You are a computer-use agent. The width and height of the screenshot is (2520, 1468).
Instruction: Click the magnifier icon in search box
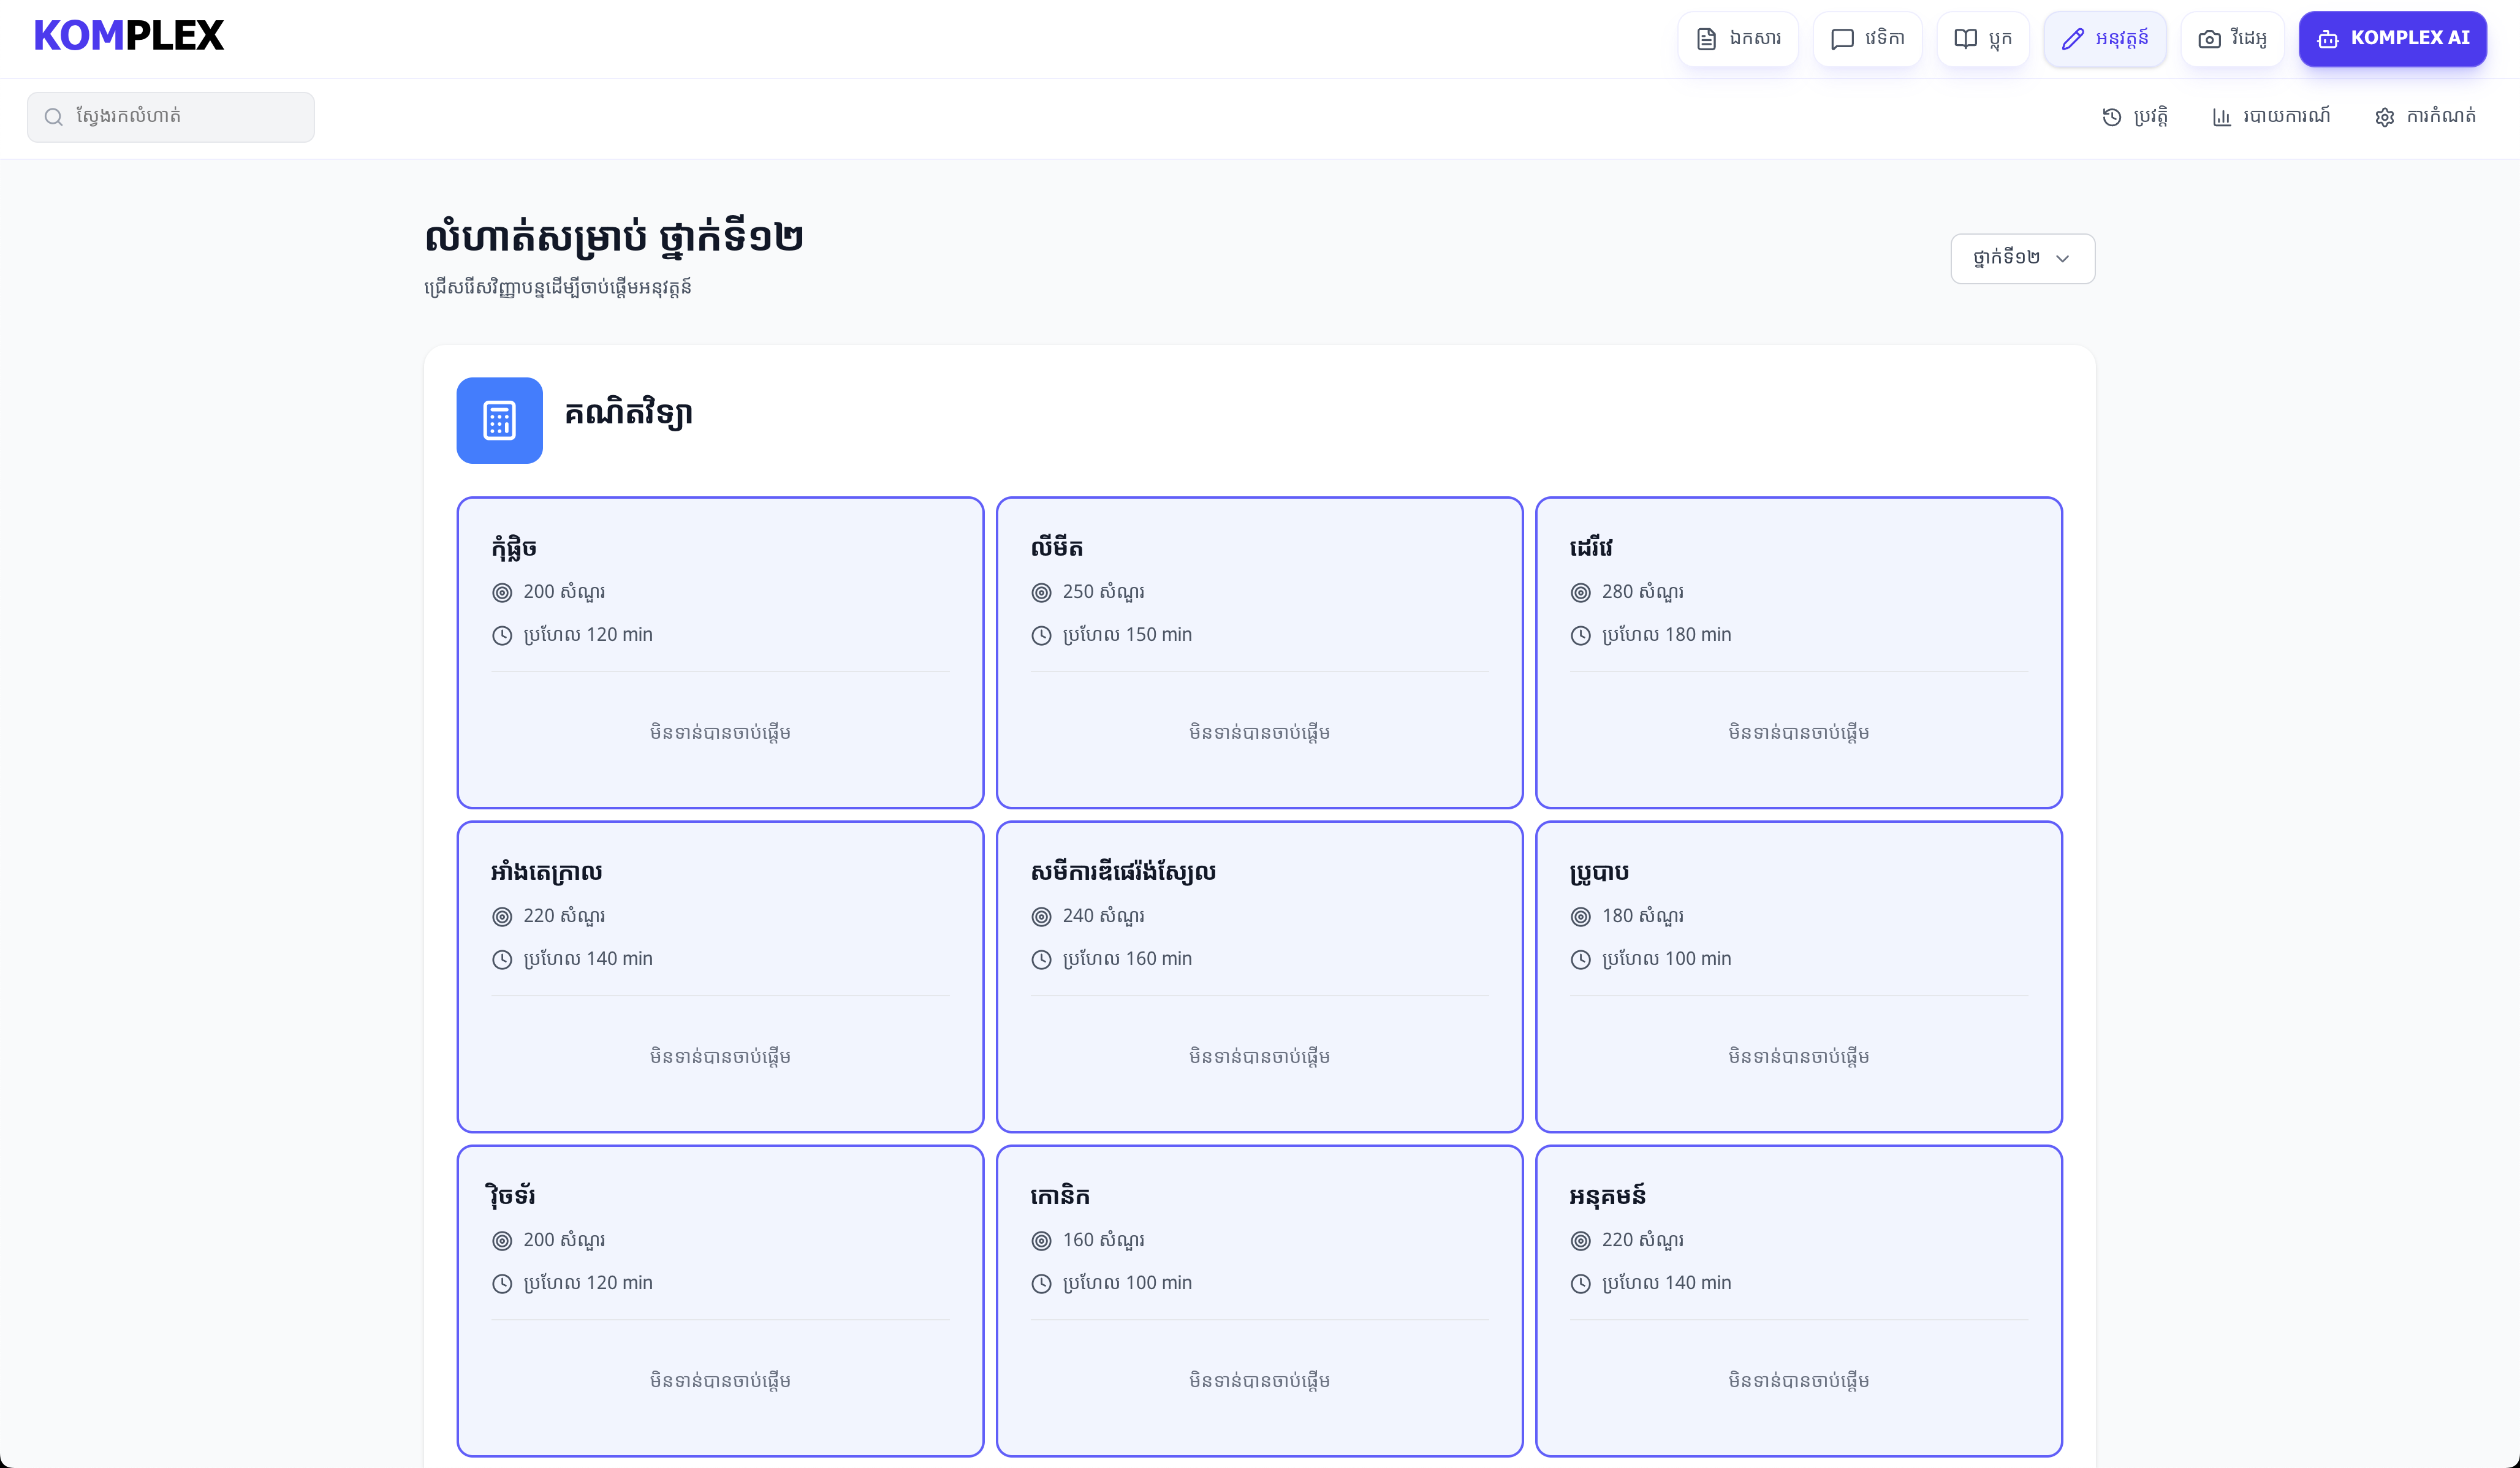point(54,117)
